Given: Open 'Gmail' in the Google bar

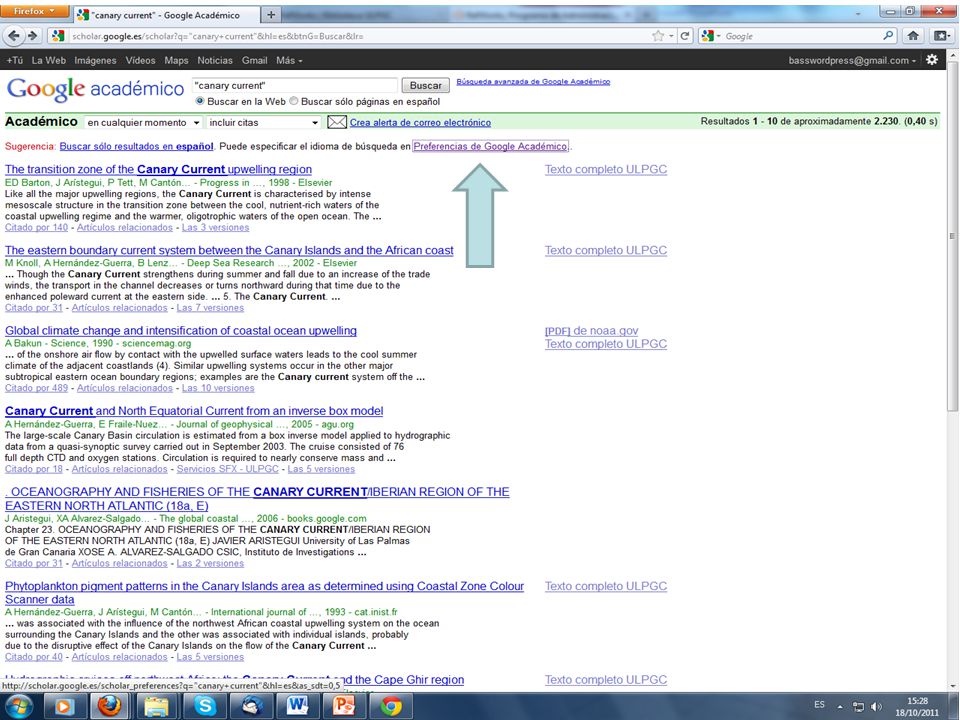Looking at the screenshot, I should pyautogui.click(x=254, y=60).
